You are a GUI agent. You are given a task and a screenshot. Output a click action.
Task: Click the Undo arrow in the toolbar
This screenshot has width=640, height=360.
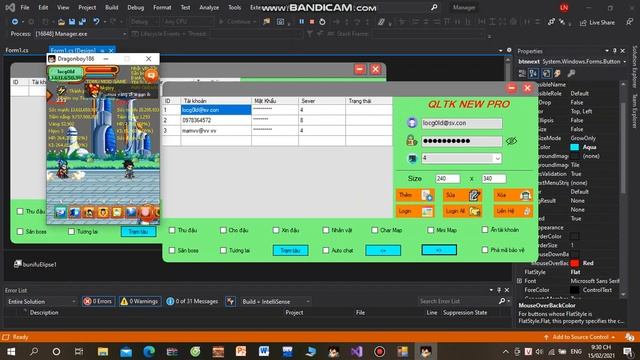pyautogui.click(x=96, y=22)
